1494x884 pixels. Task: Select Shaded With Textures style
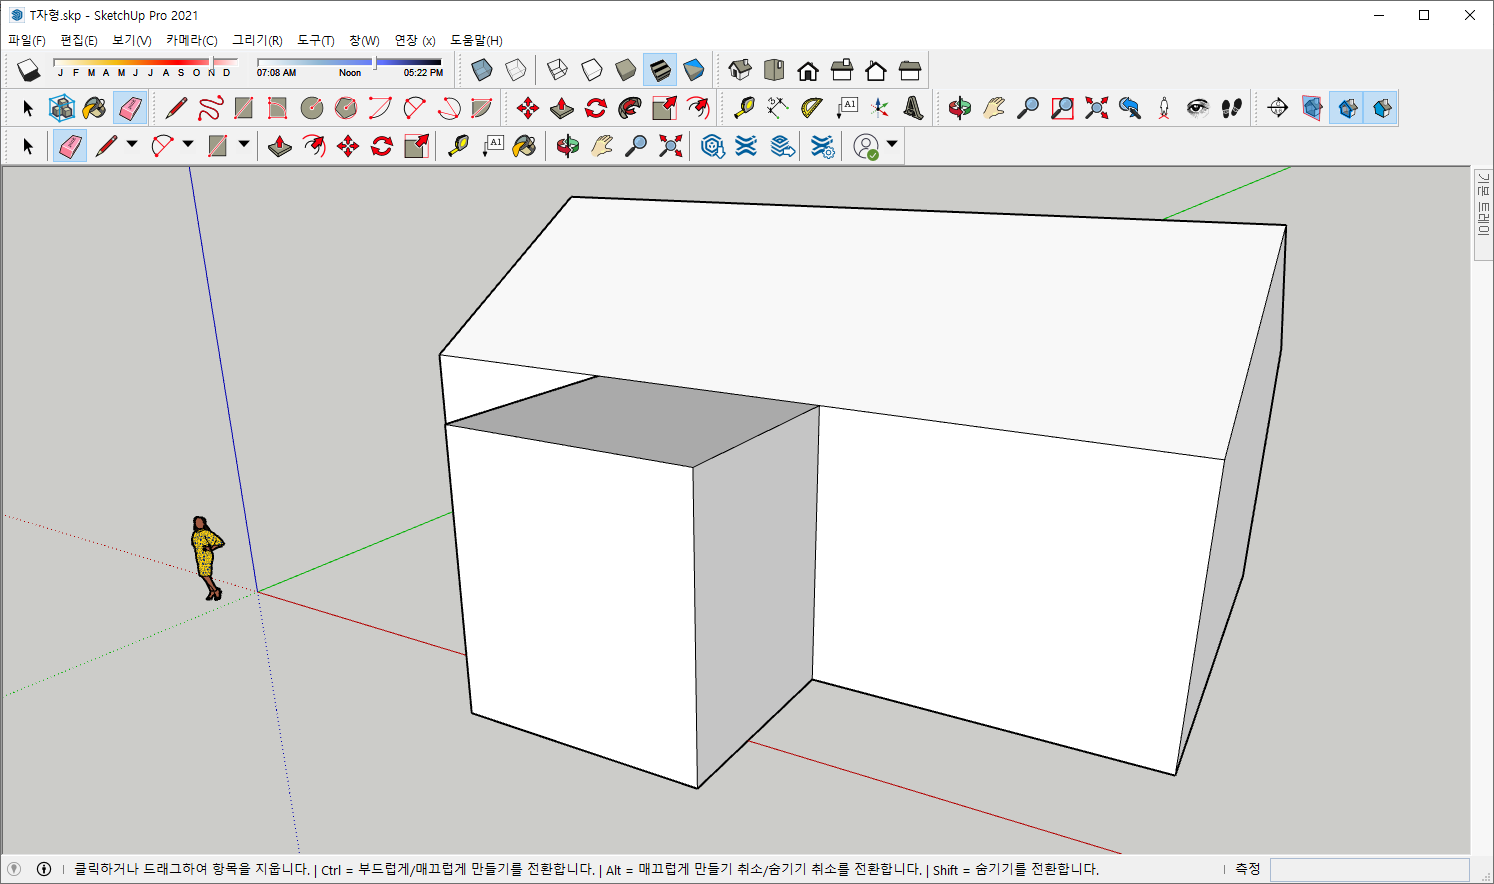click(660, 70)
